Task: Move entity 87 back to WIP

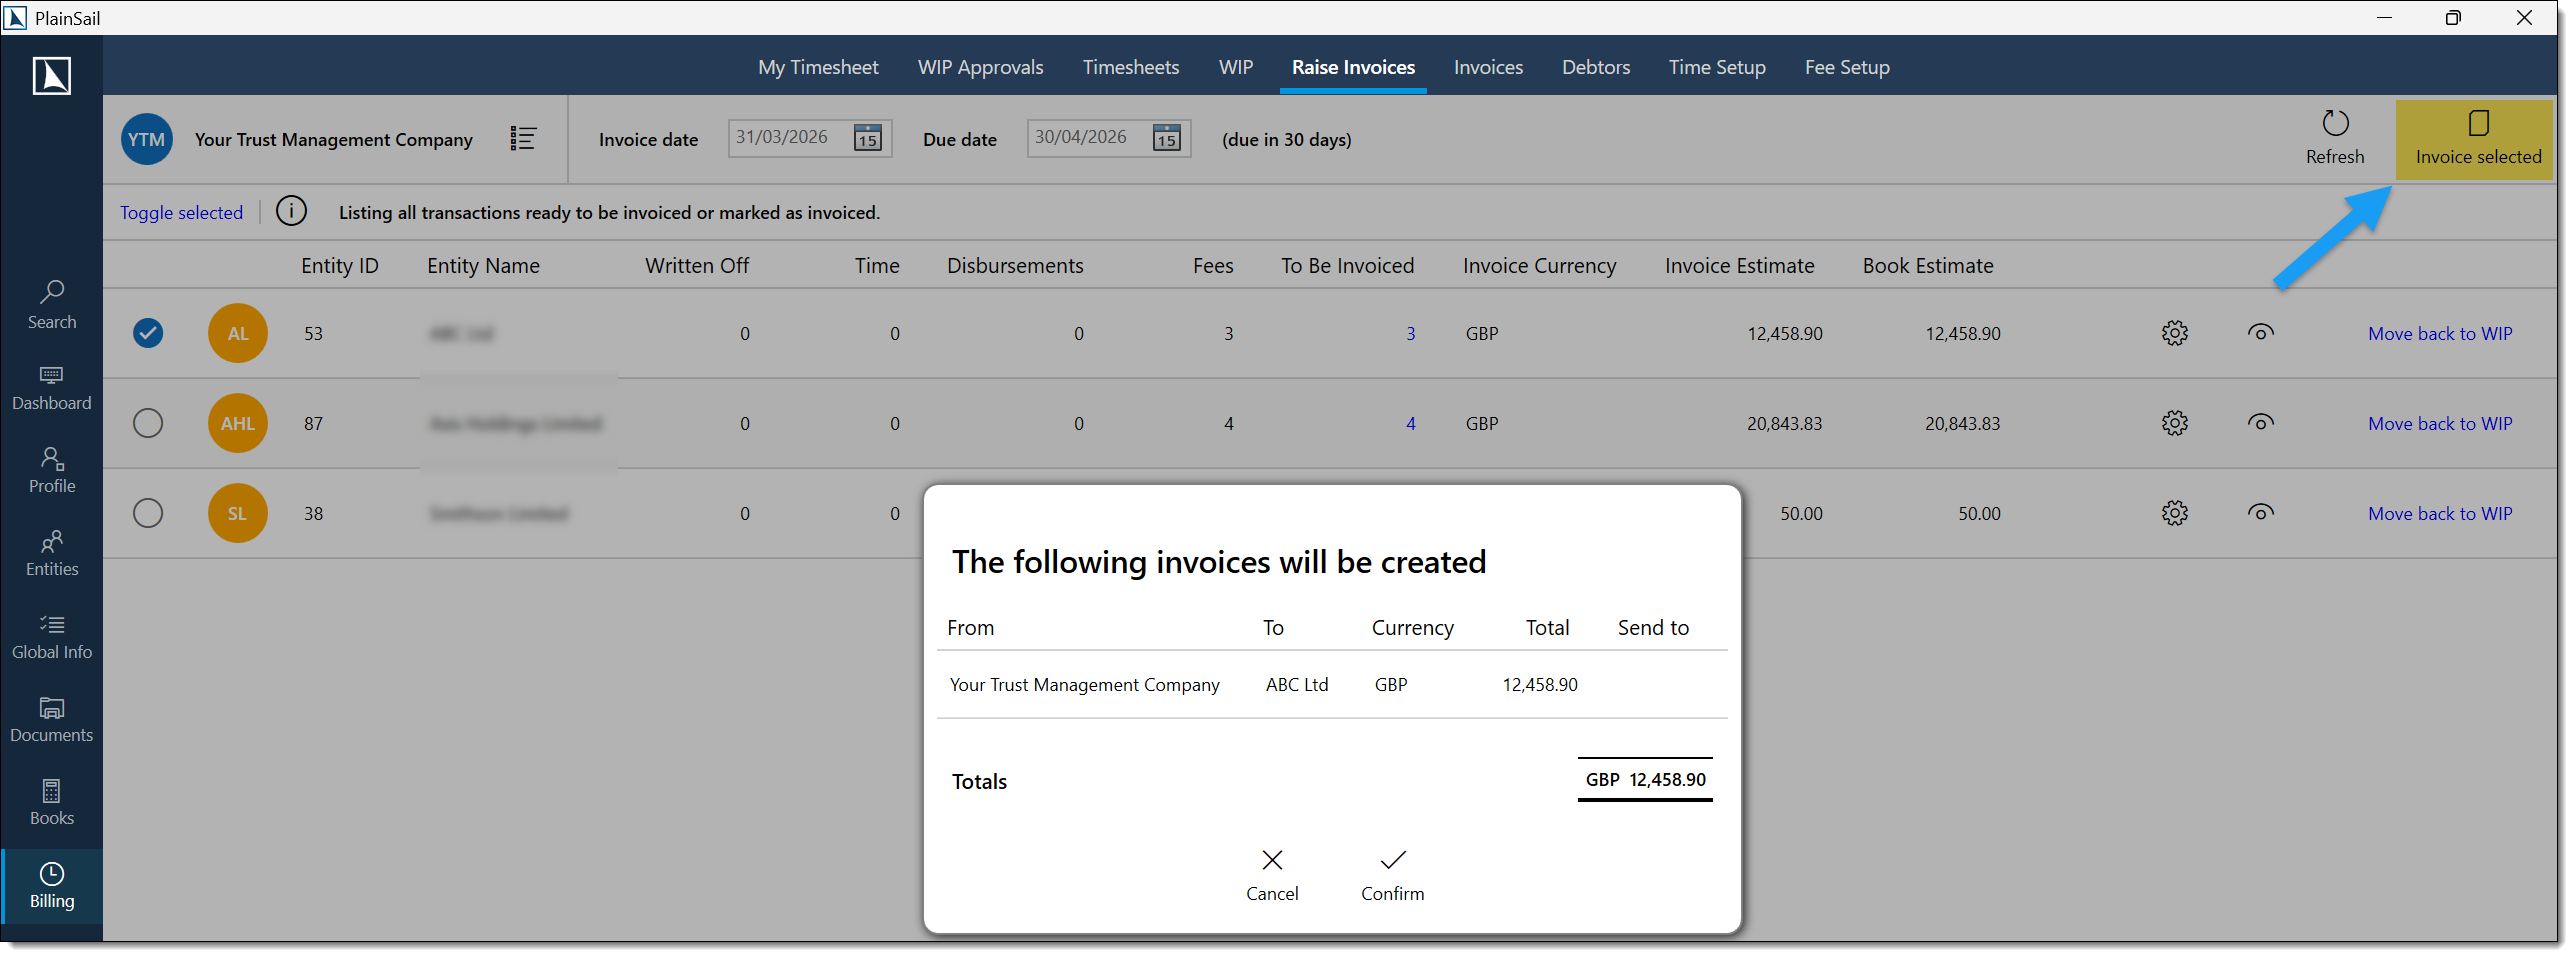Action: coord(2440,422)
